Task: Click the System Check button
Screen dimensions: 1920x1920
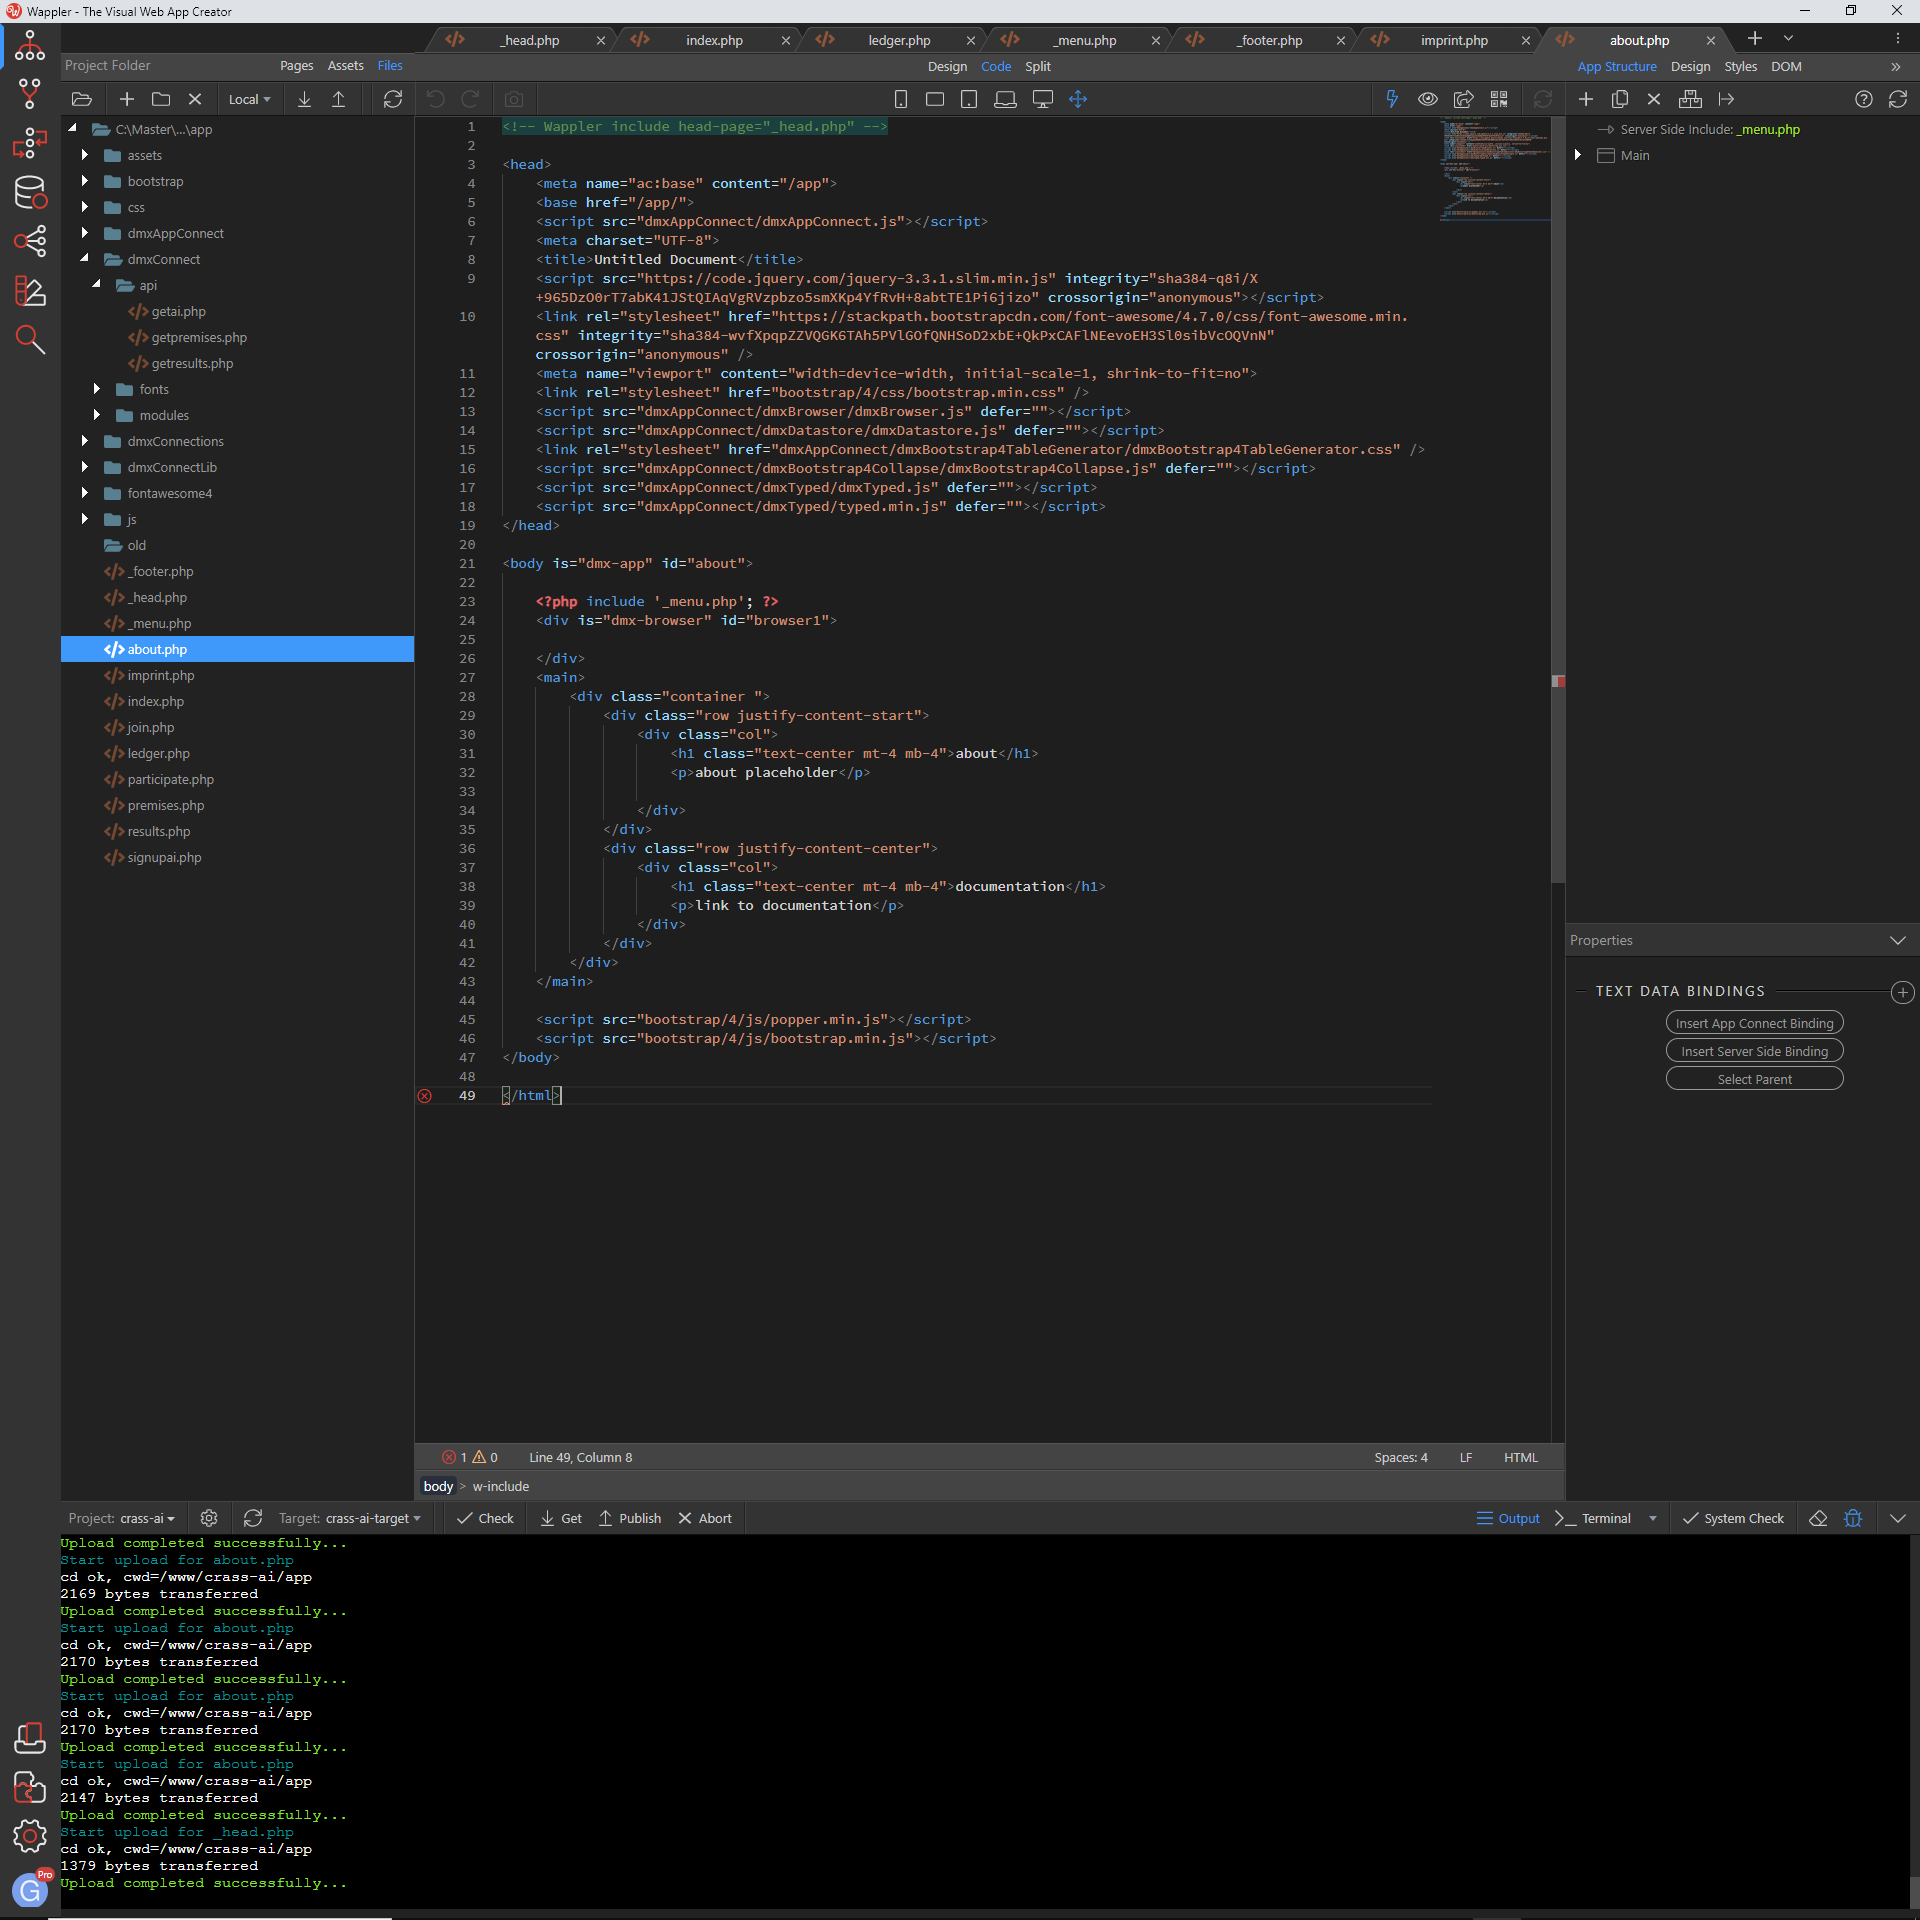Action: (x=1733, y=1518)
